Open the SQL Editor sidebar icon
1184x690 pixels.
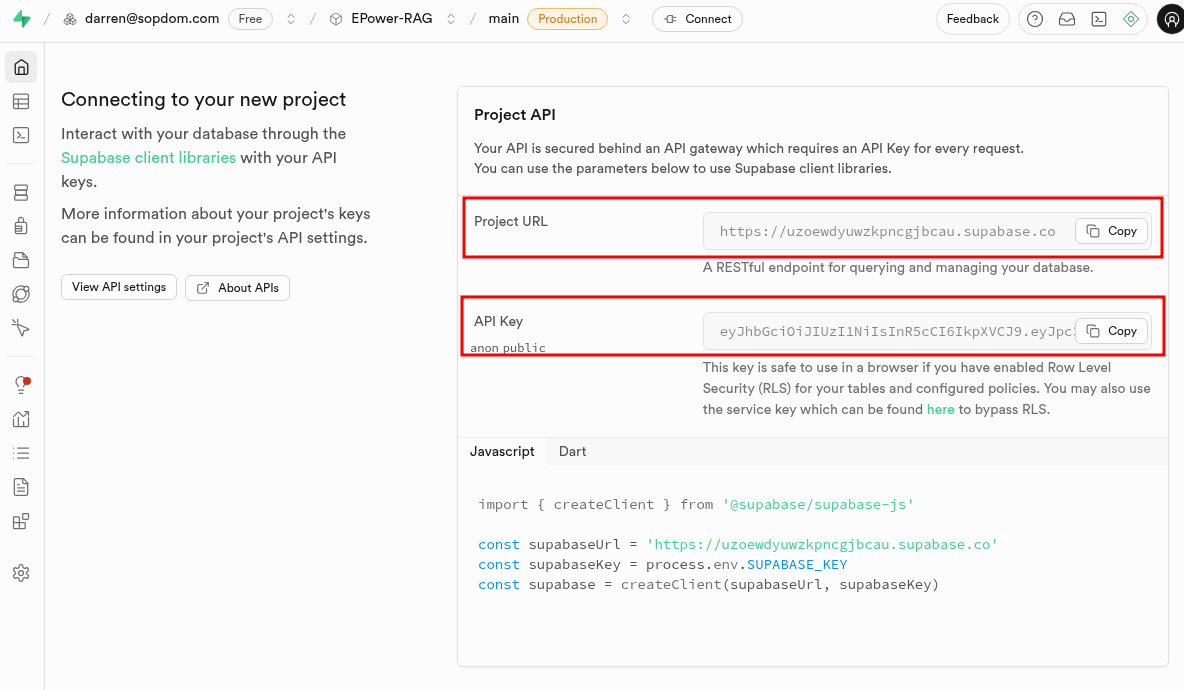click(x=21, y=135)
